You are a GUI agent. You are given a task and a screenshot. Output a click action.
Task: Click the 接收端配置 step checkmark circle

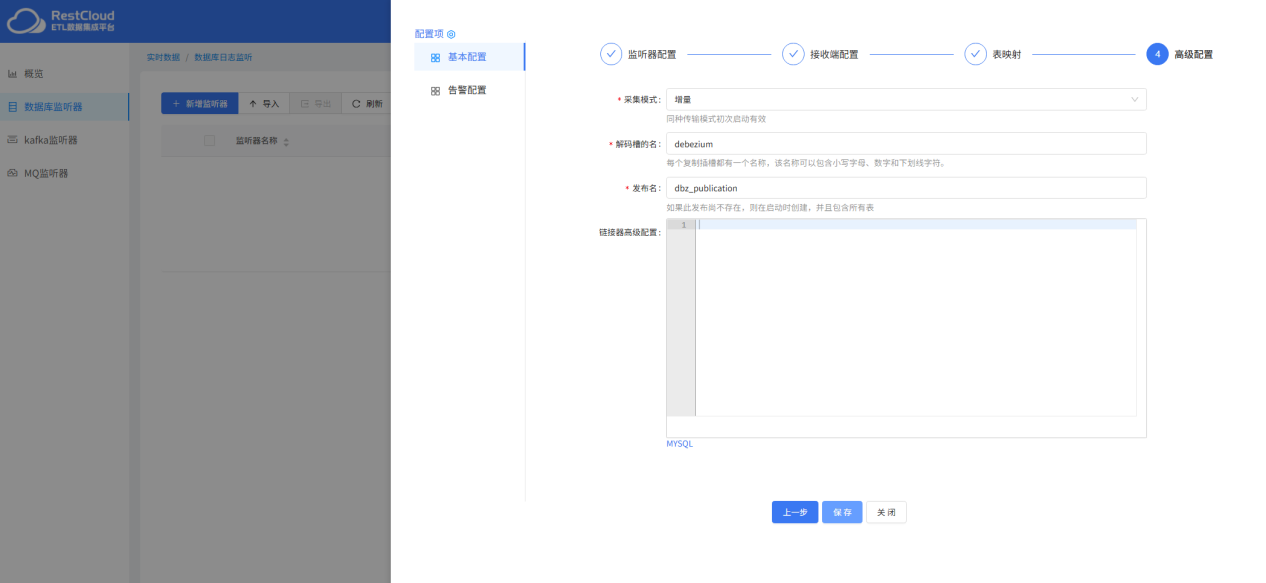(x=793, y=54)
